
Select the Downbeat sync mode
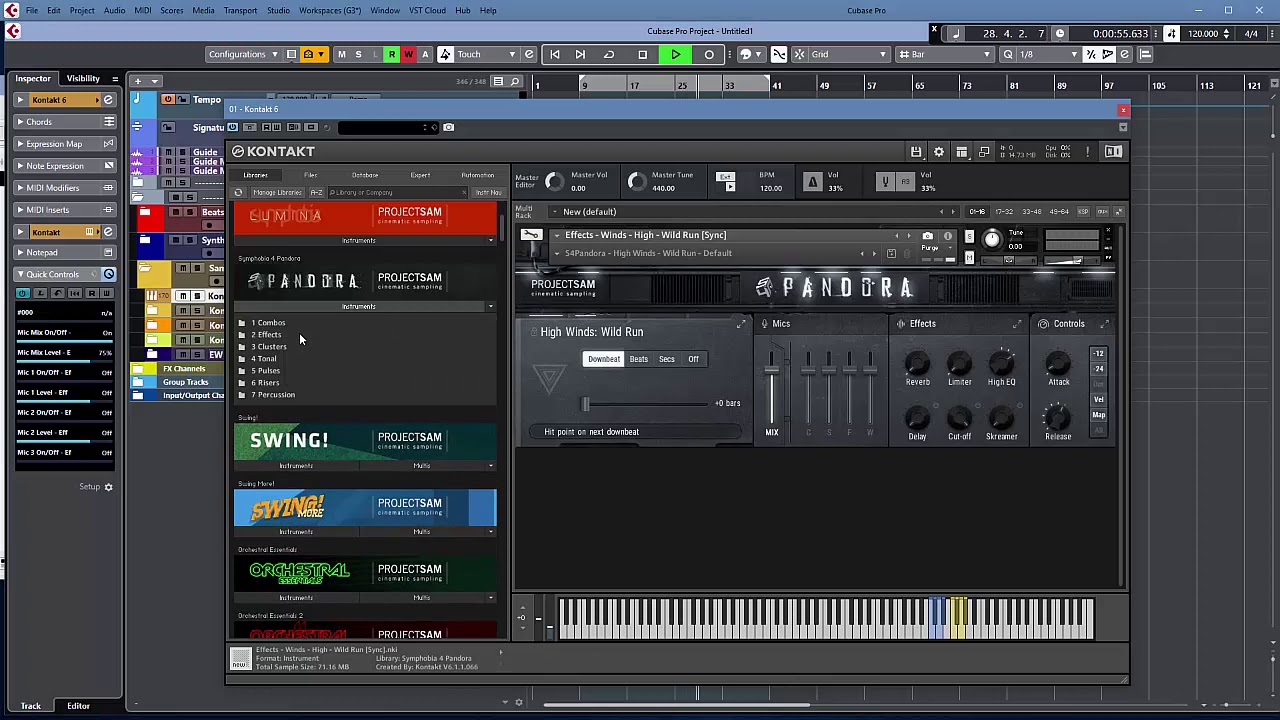pos(604,359)
